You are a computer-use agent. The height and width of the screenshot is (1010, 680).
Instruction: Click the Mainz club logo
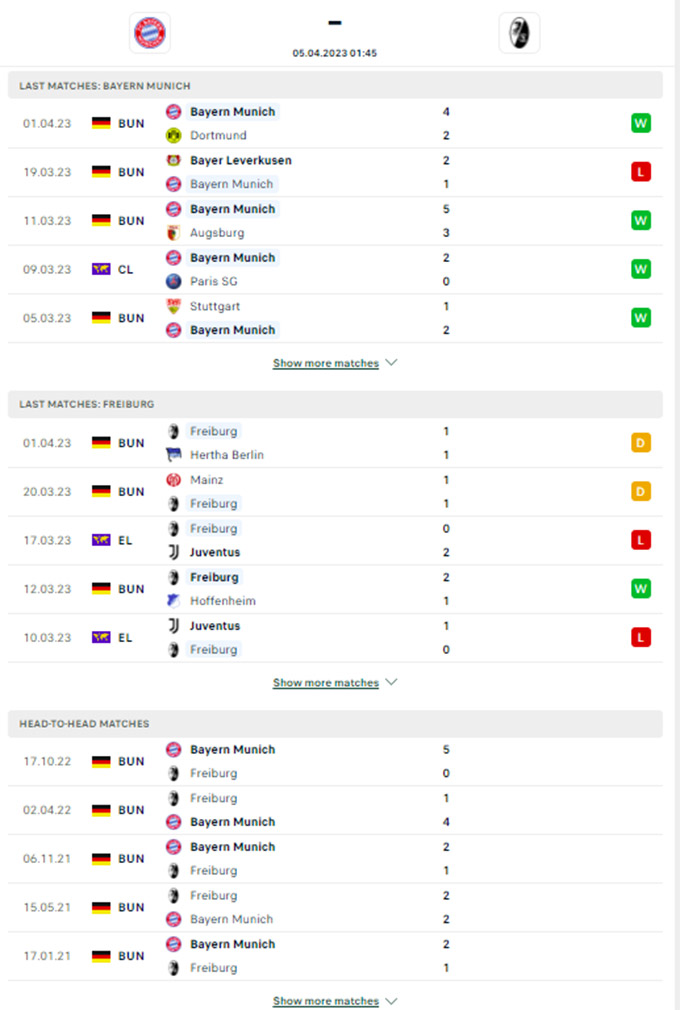point(173,480)
